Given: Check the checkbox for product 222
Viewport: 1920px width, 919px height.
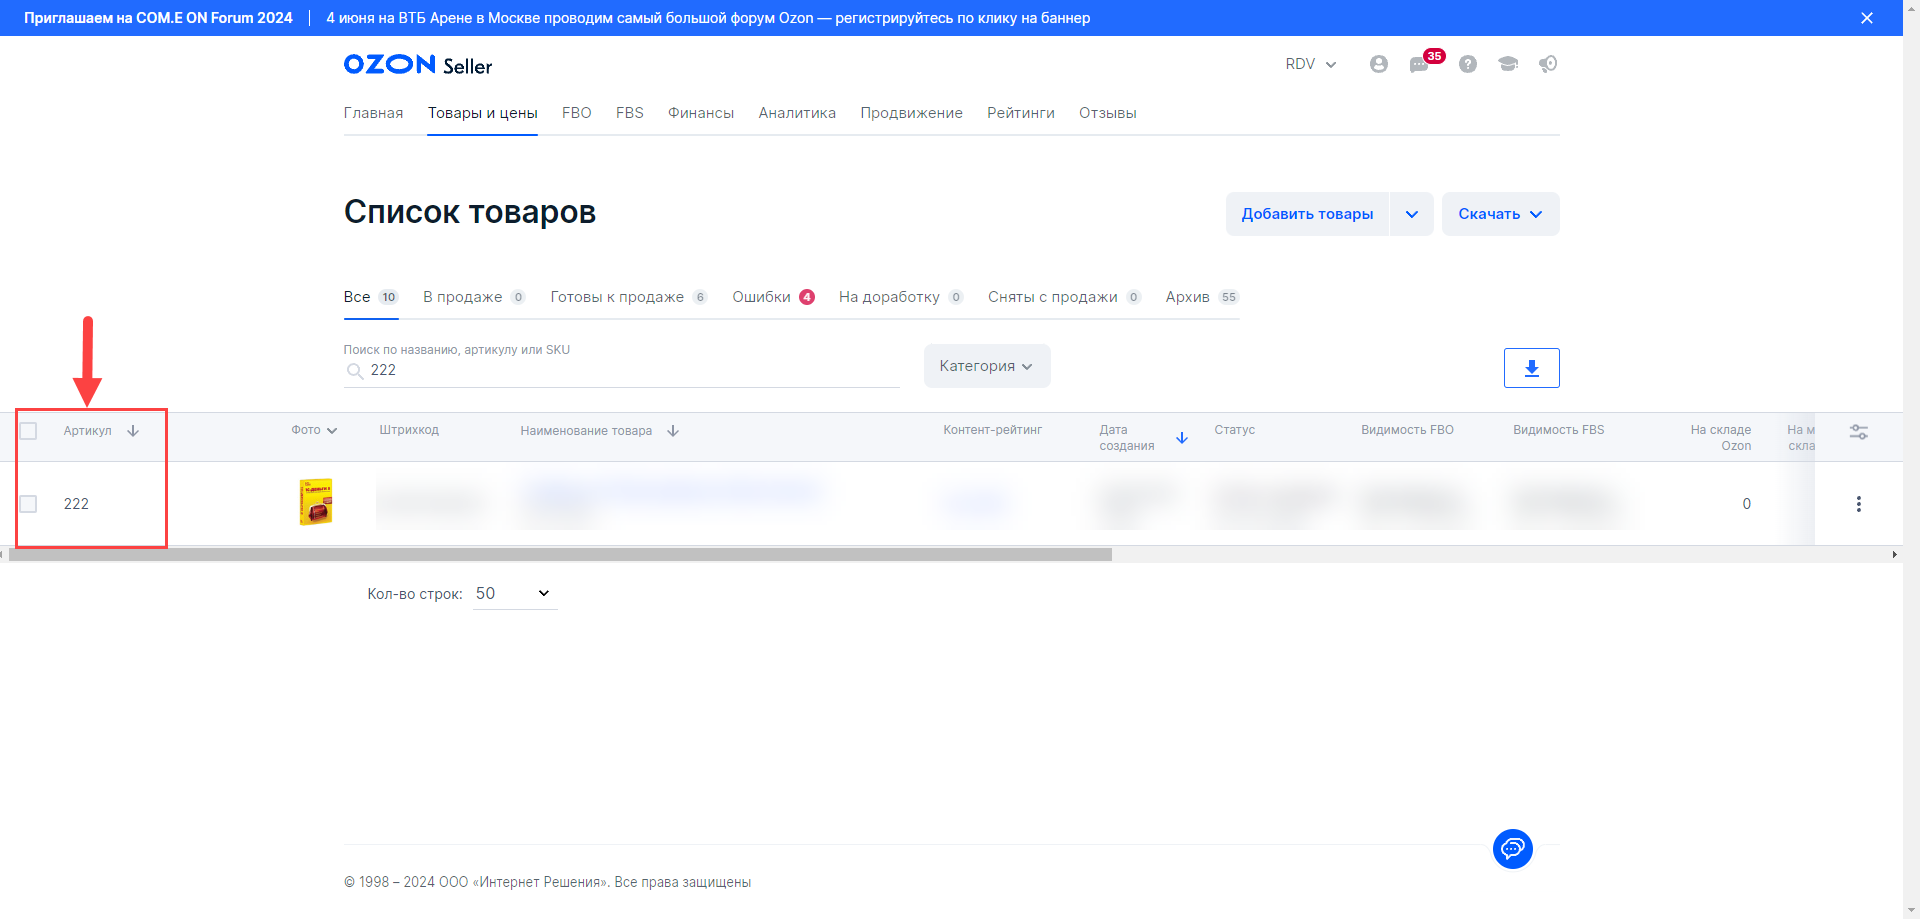Looking at the screenshot, I should pos(29,504).
